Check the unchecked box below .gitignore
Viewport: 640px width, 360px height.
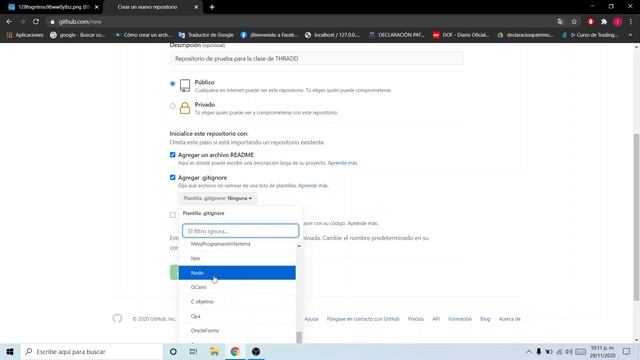coord(173,215)
